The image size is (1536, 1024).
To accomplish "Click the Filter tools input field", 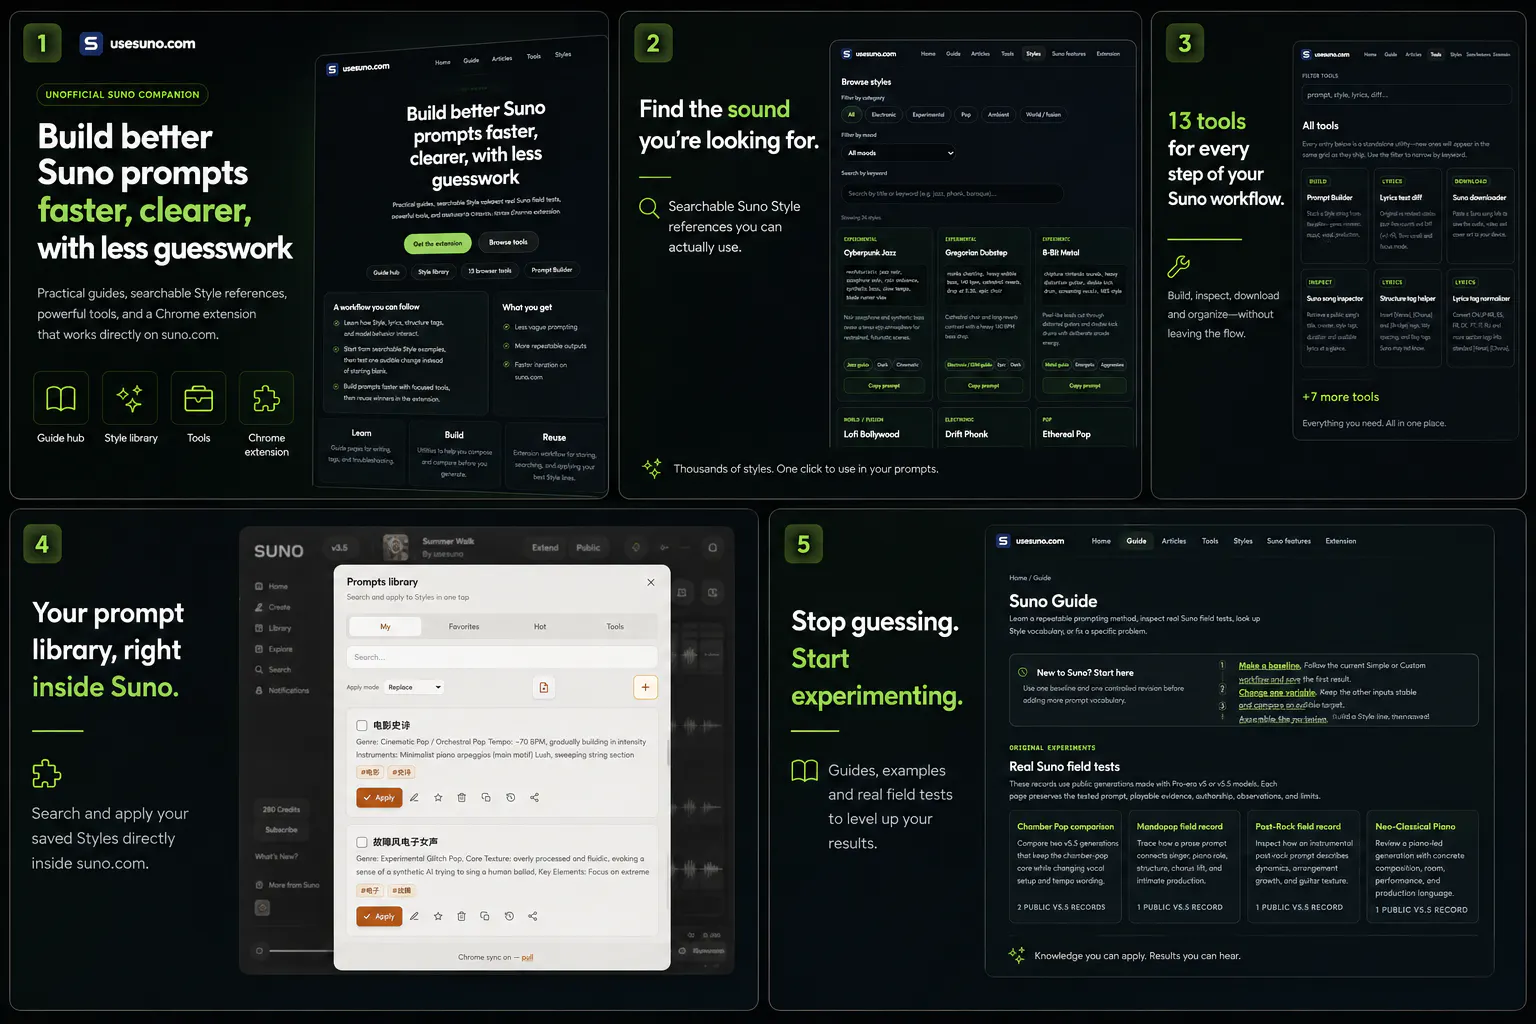I will coord(1406,95).
